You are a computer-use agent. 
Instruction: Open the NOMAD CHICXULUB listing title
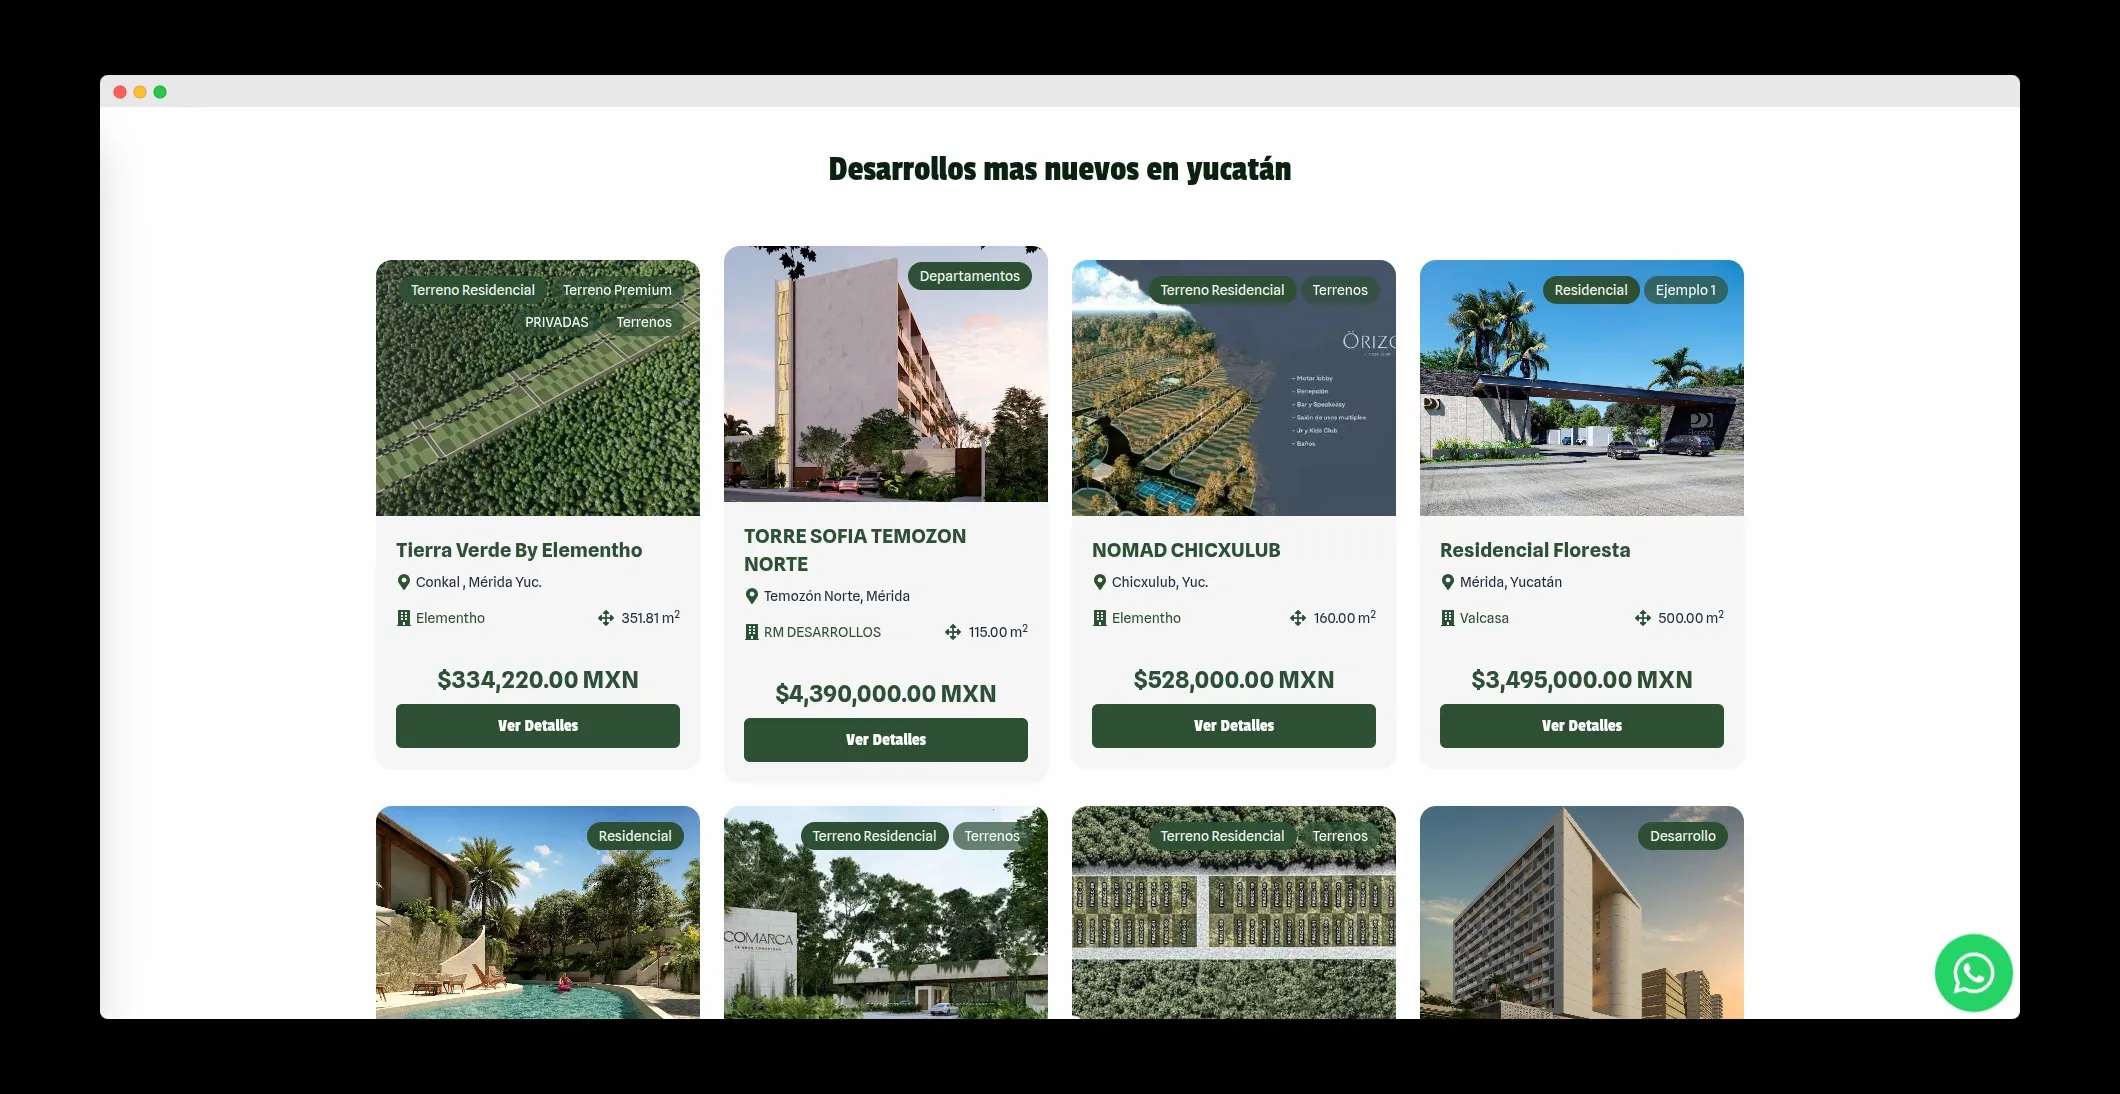pos(1186,549)
